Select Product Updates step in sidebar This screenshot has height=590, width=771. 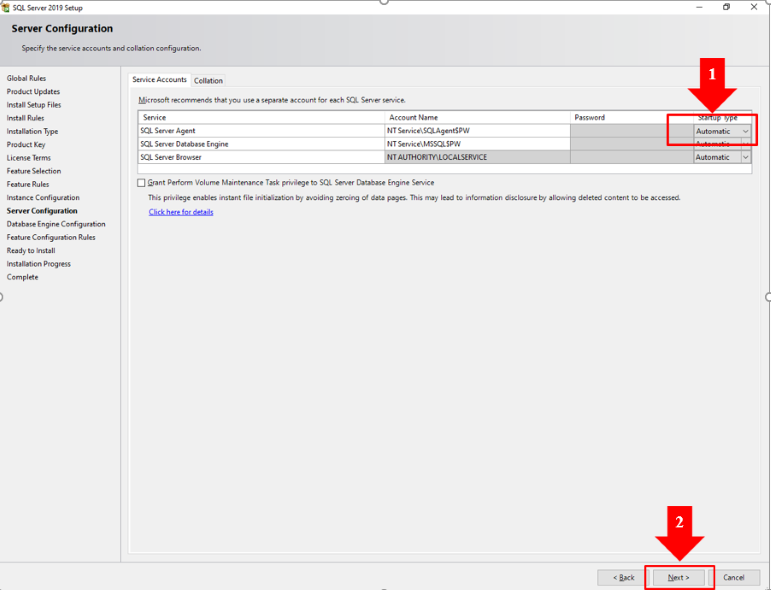[x=33, y=91]
